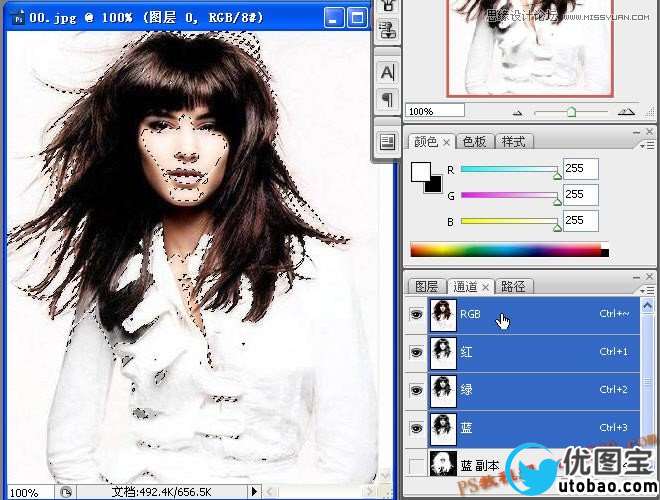Select the RGB channel thumbnail
This screenshot has width=660, height=500.
pyautogui.click(x=443, y=315)
